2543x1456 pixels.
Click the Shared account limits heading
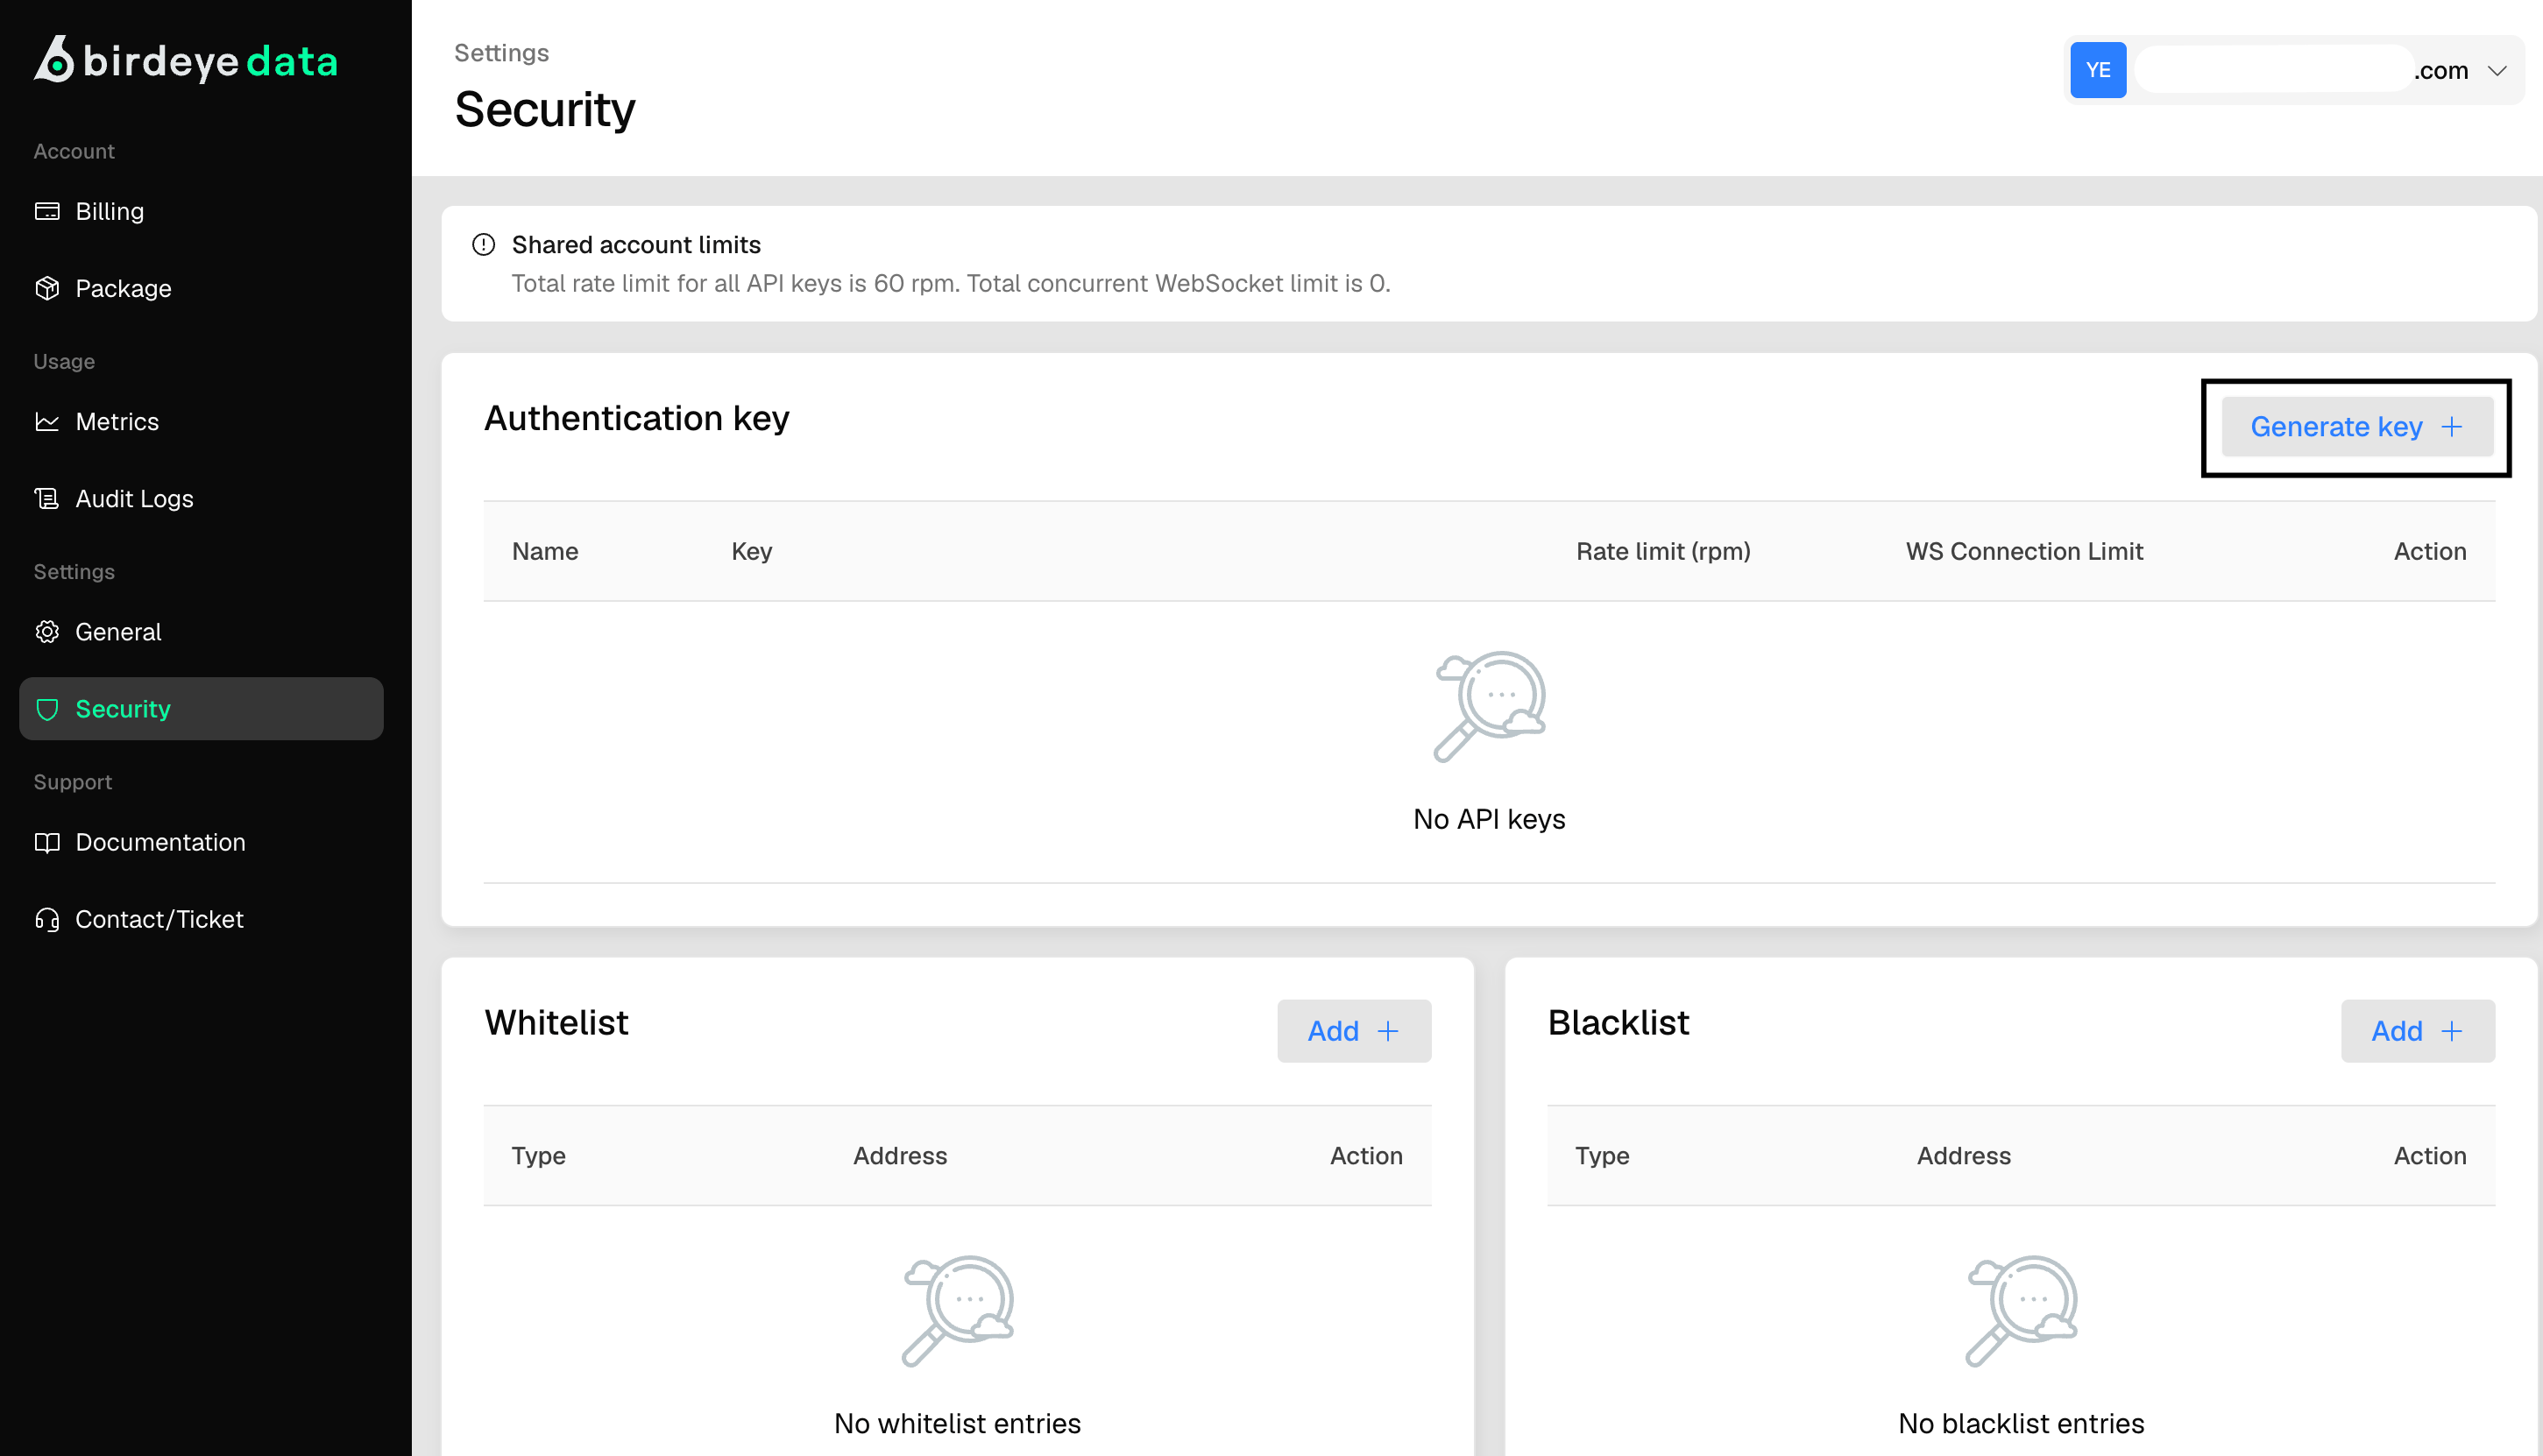[x=636, y=245]
